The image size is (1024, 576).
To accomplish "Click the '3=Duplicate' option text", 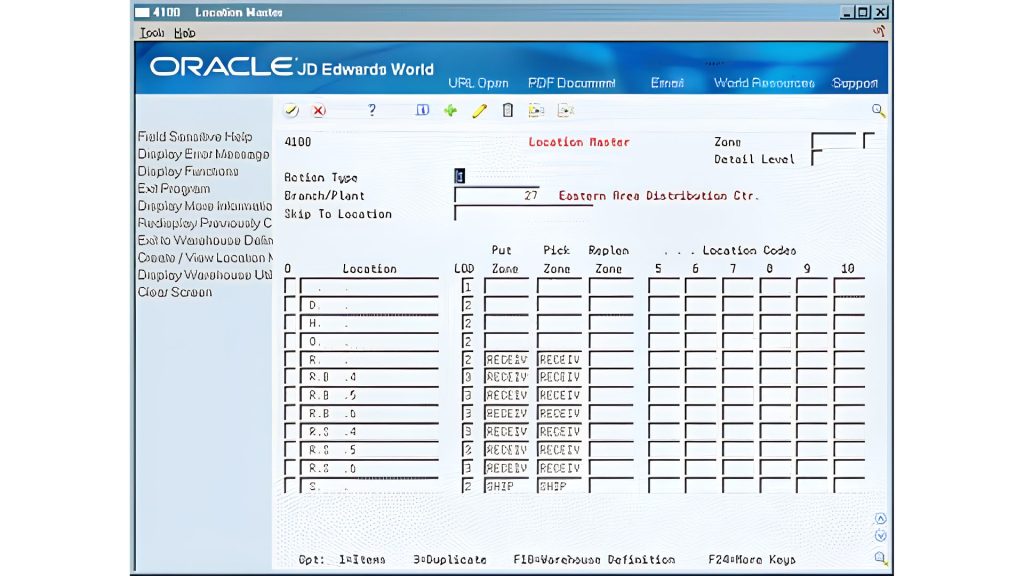I will point(450,560).
